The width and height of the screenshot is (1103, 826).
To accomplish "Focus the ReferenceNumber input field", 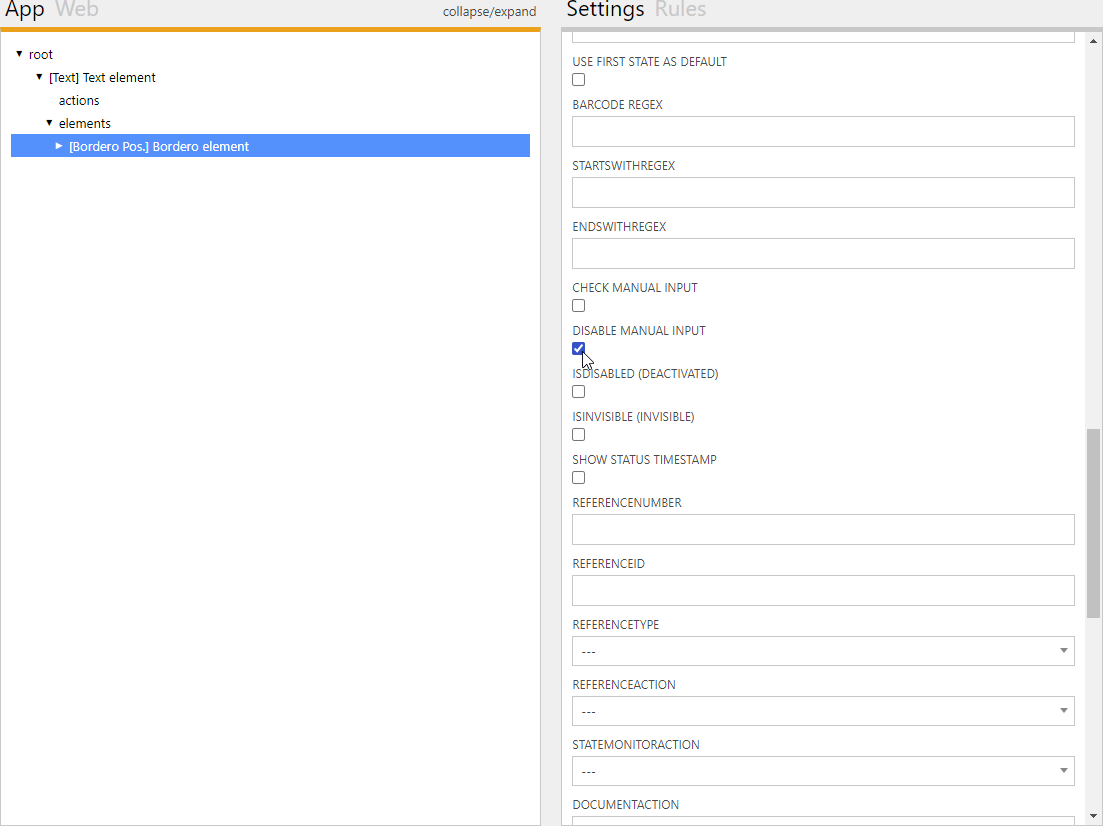I will click(x=823, y=530).
